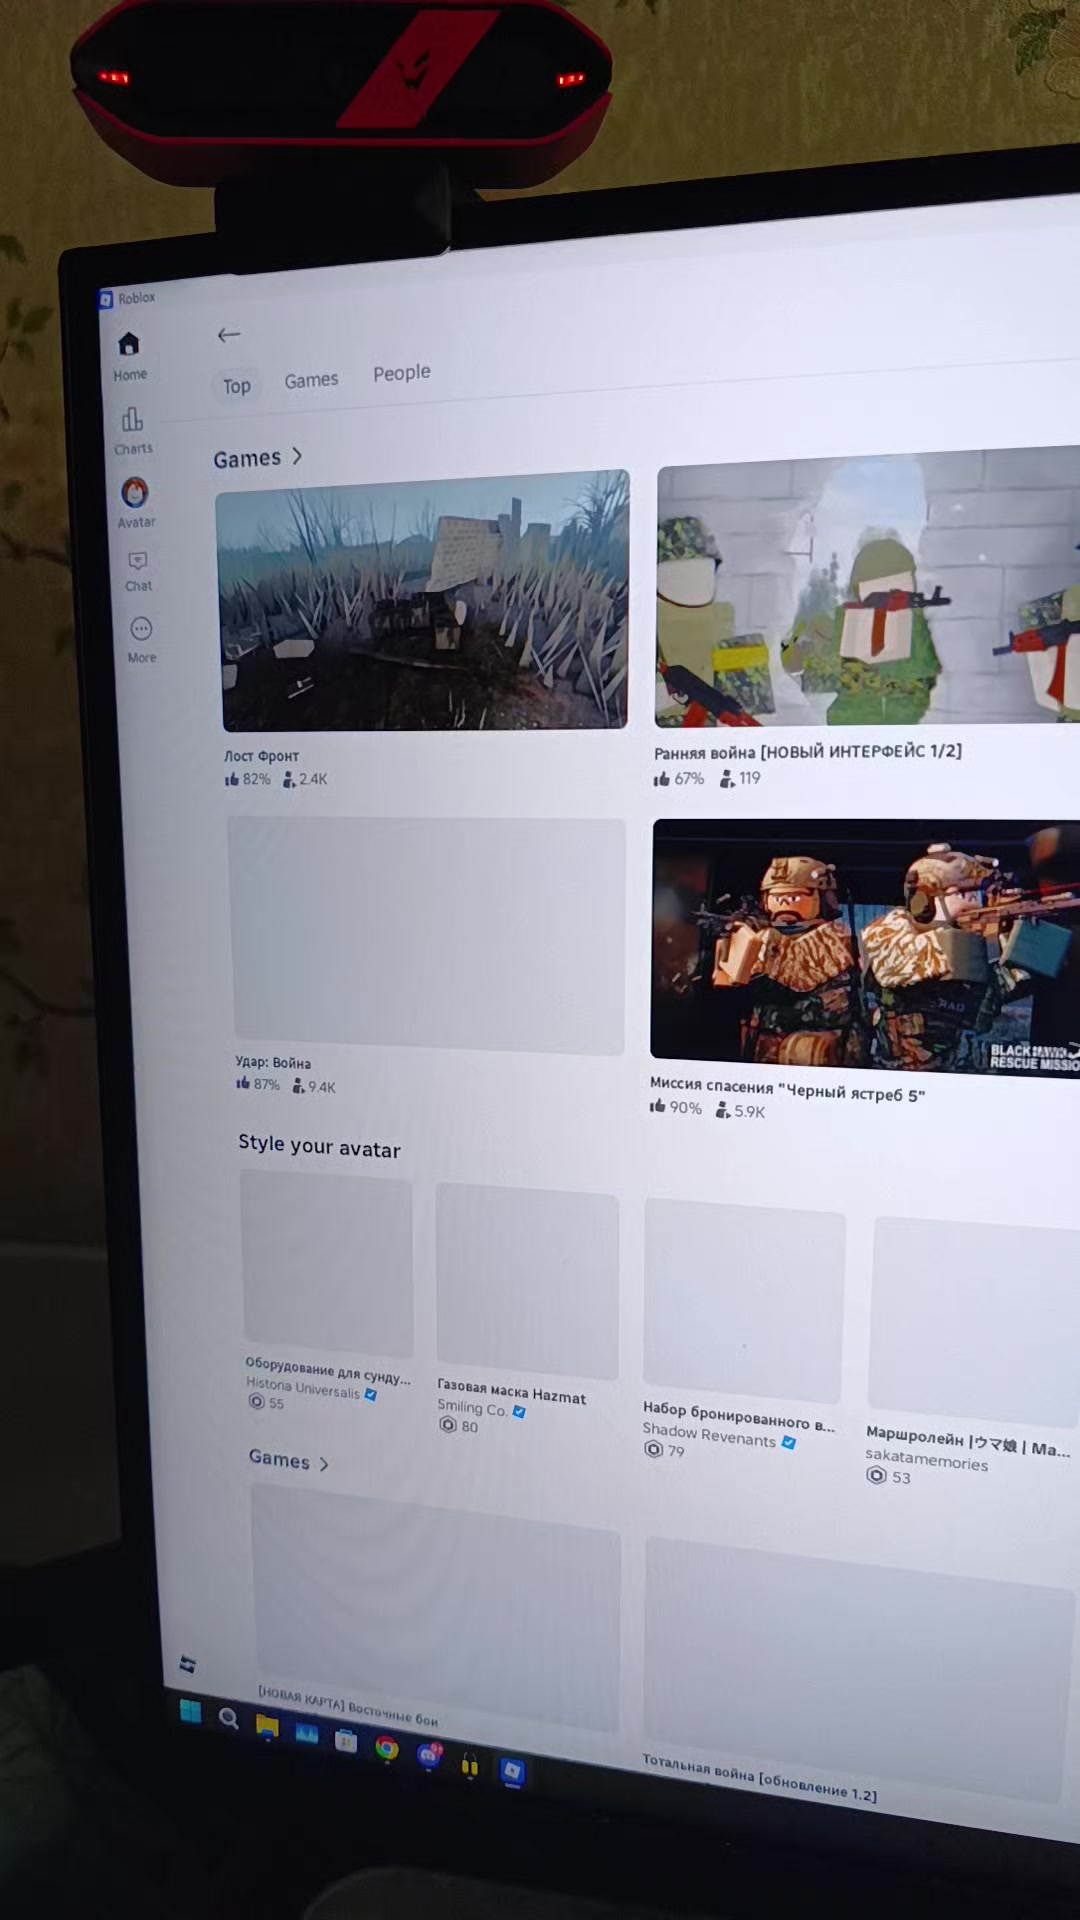Viewport: 1080px width, 1920px height.
Task: Click 9.4K players under Удар: Война
Action: click(x=314, y=1086)
